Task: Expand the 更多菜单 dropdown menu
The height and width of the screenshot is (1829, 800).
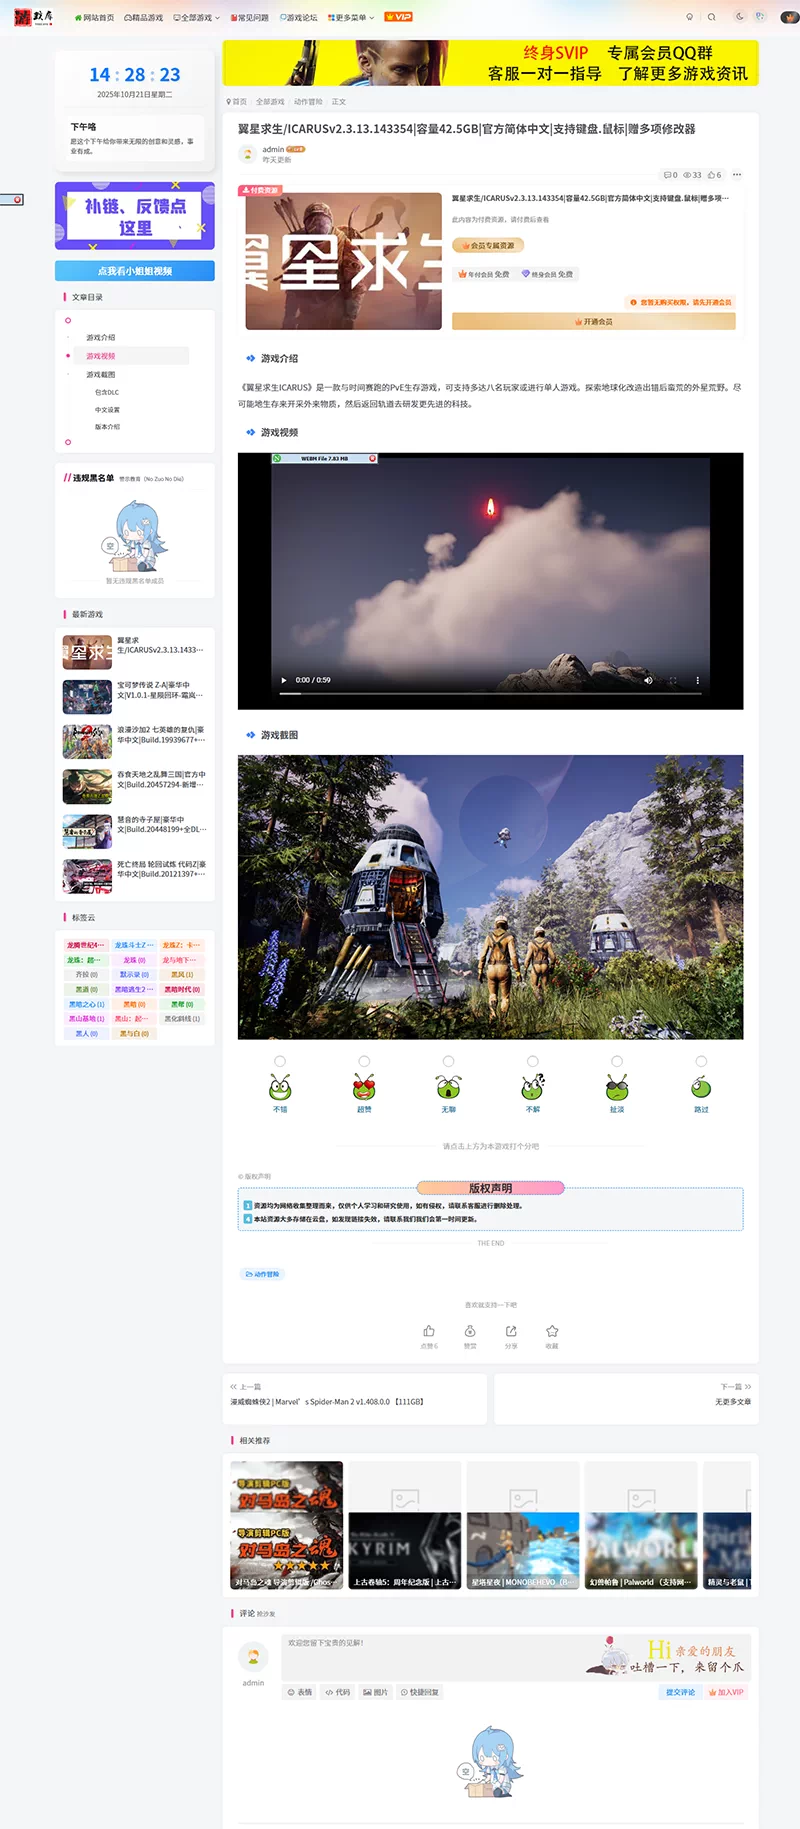Action: [x=351, y=17]
